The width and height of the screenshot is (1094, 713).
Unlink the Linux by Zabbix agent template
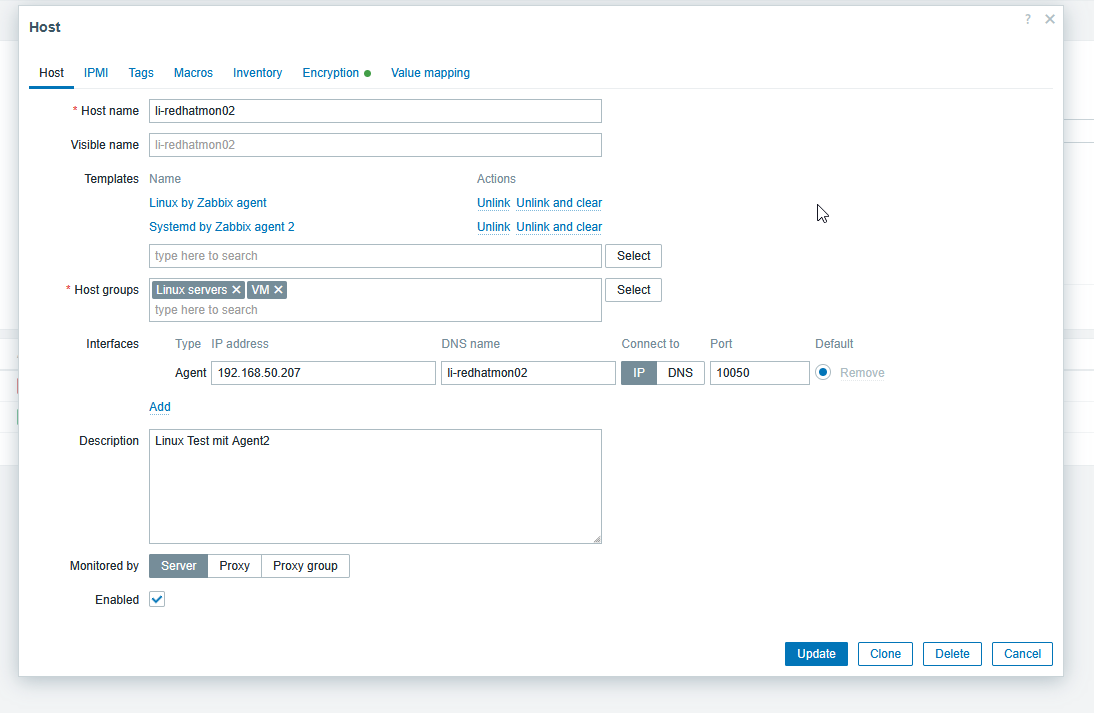(x=493, y=203)
